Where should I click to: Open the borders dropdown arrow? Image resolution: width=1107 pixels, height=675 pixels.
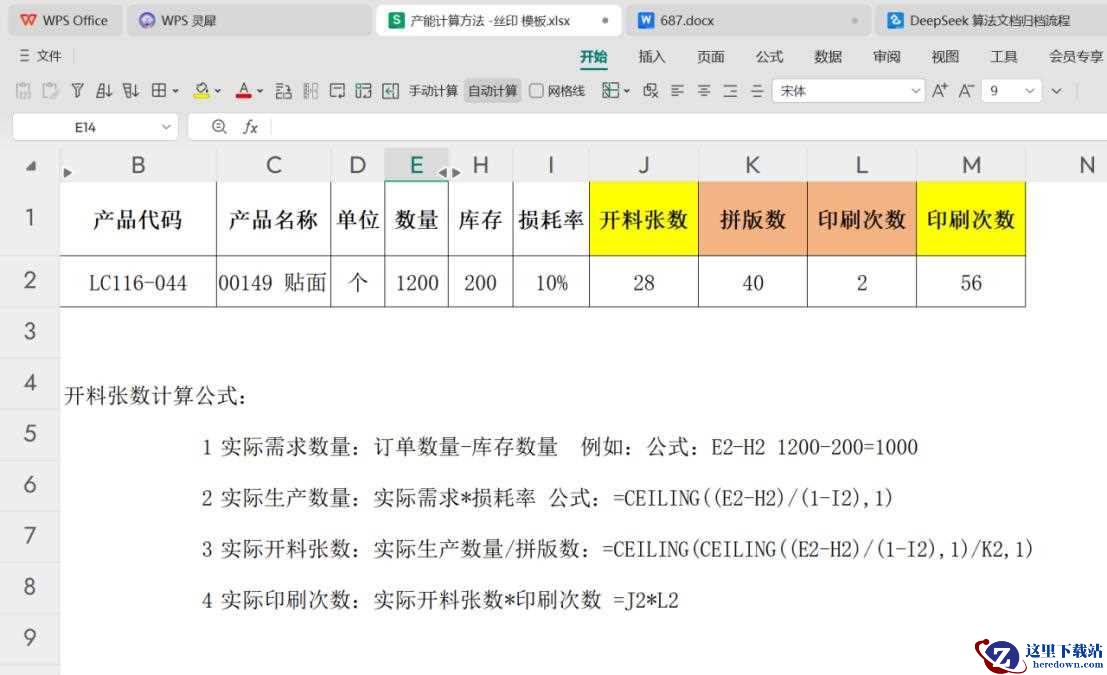[x=175, y=91]
